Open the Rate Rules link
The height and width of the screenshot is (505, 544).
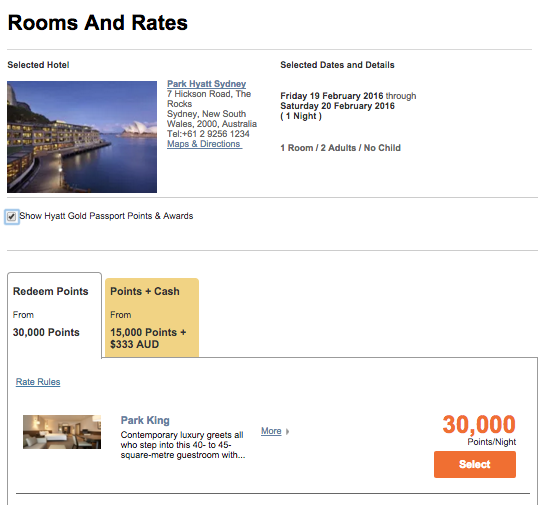point(38,382)
